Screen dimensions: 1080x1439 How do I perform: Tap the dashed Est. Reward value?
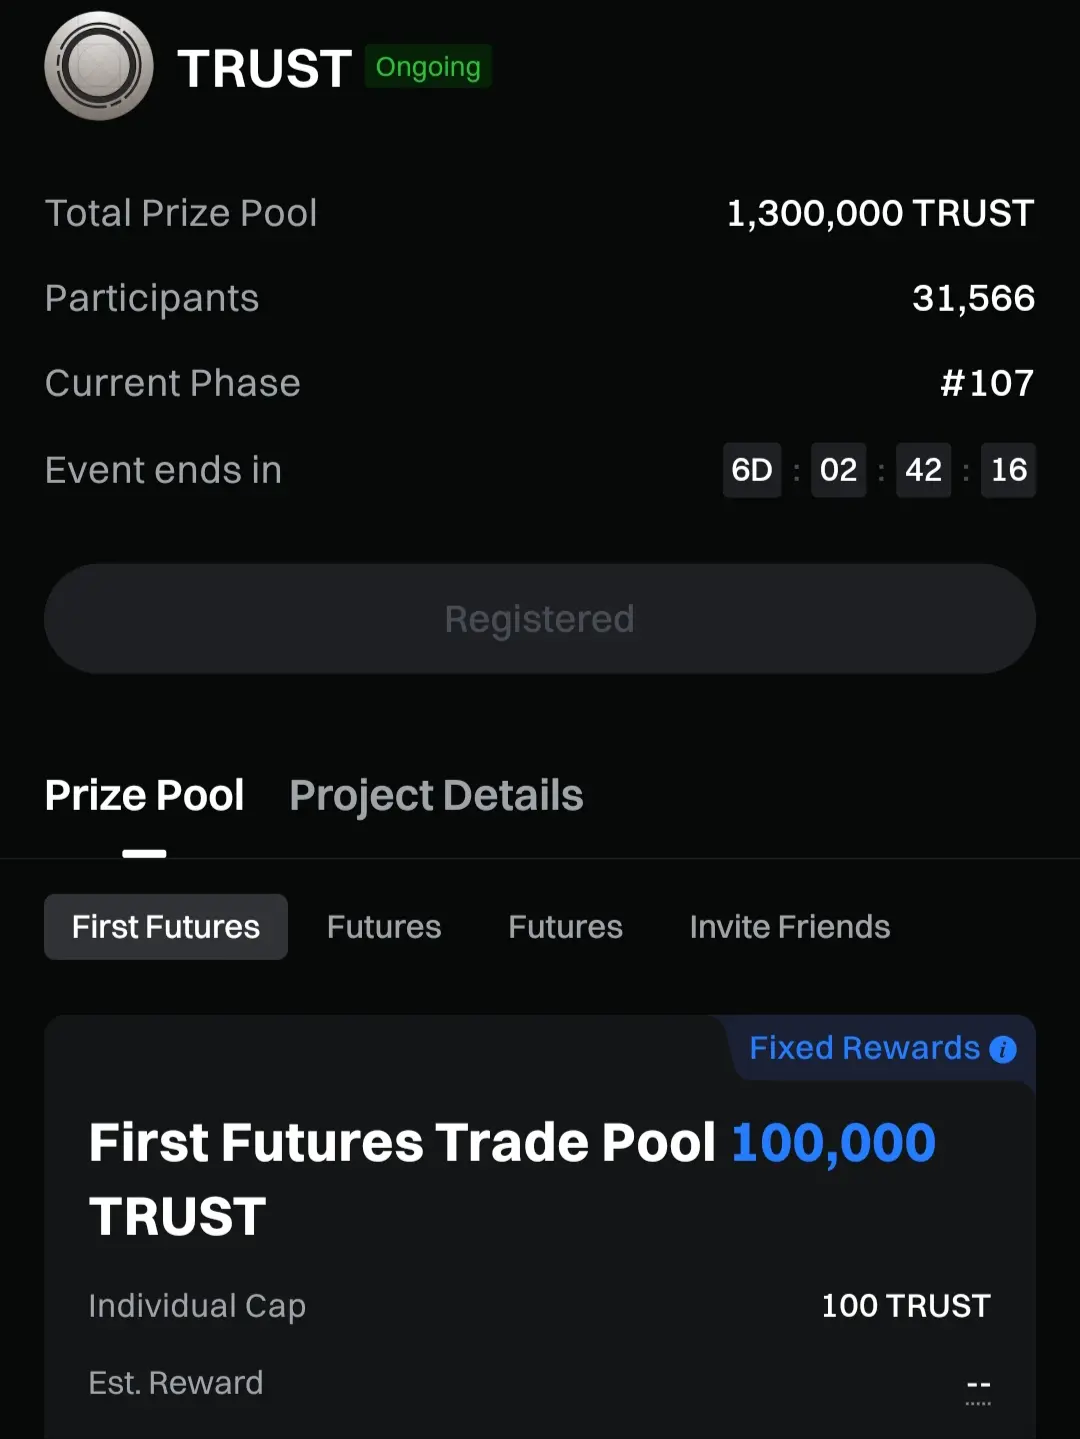pyautogui.click(x=978, y=1386)
